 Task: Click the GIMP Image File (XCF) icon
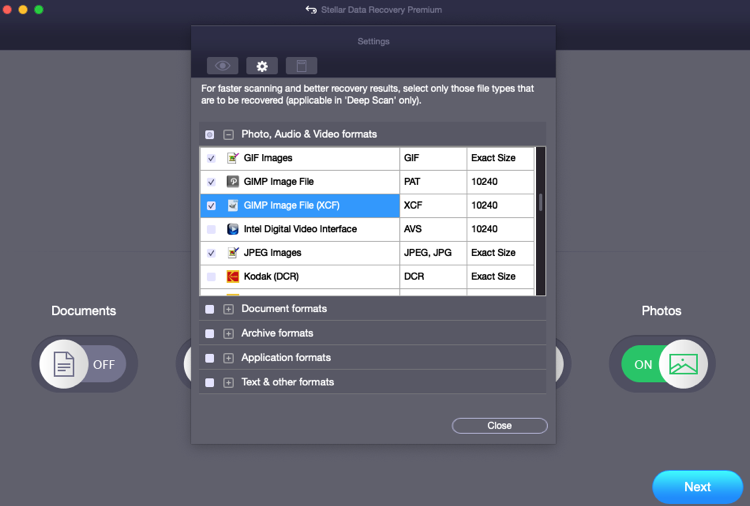pyautogui.click(x=232, y=205)
